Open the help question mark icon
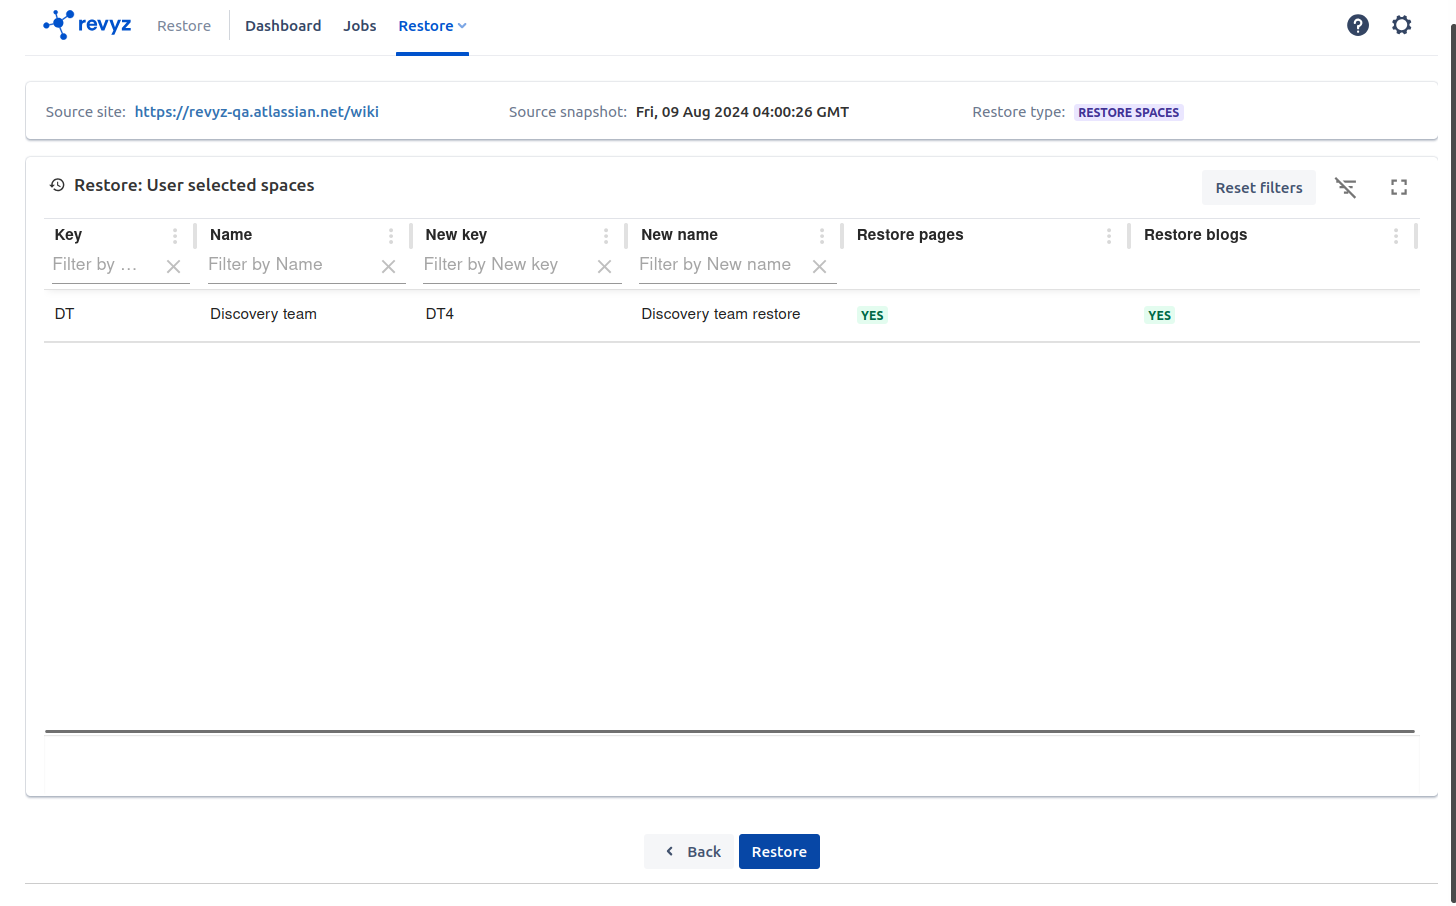This screenshot has height=906, width=1456. tap(1357, 25)
